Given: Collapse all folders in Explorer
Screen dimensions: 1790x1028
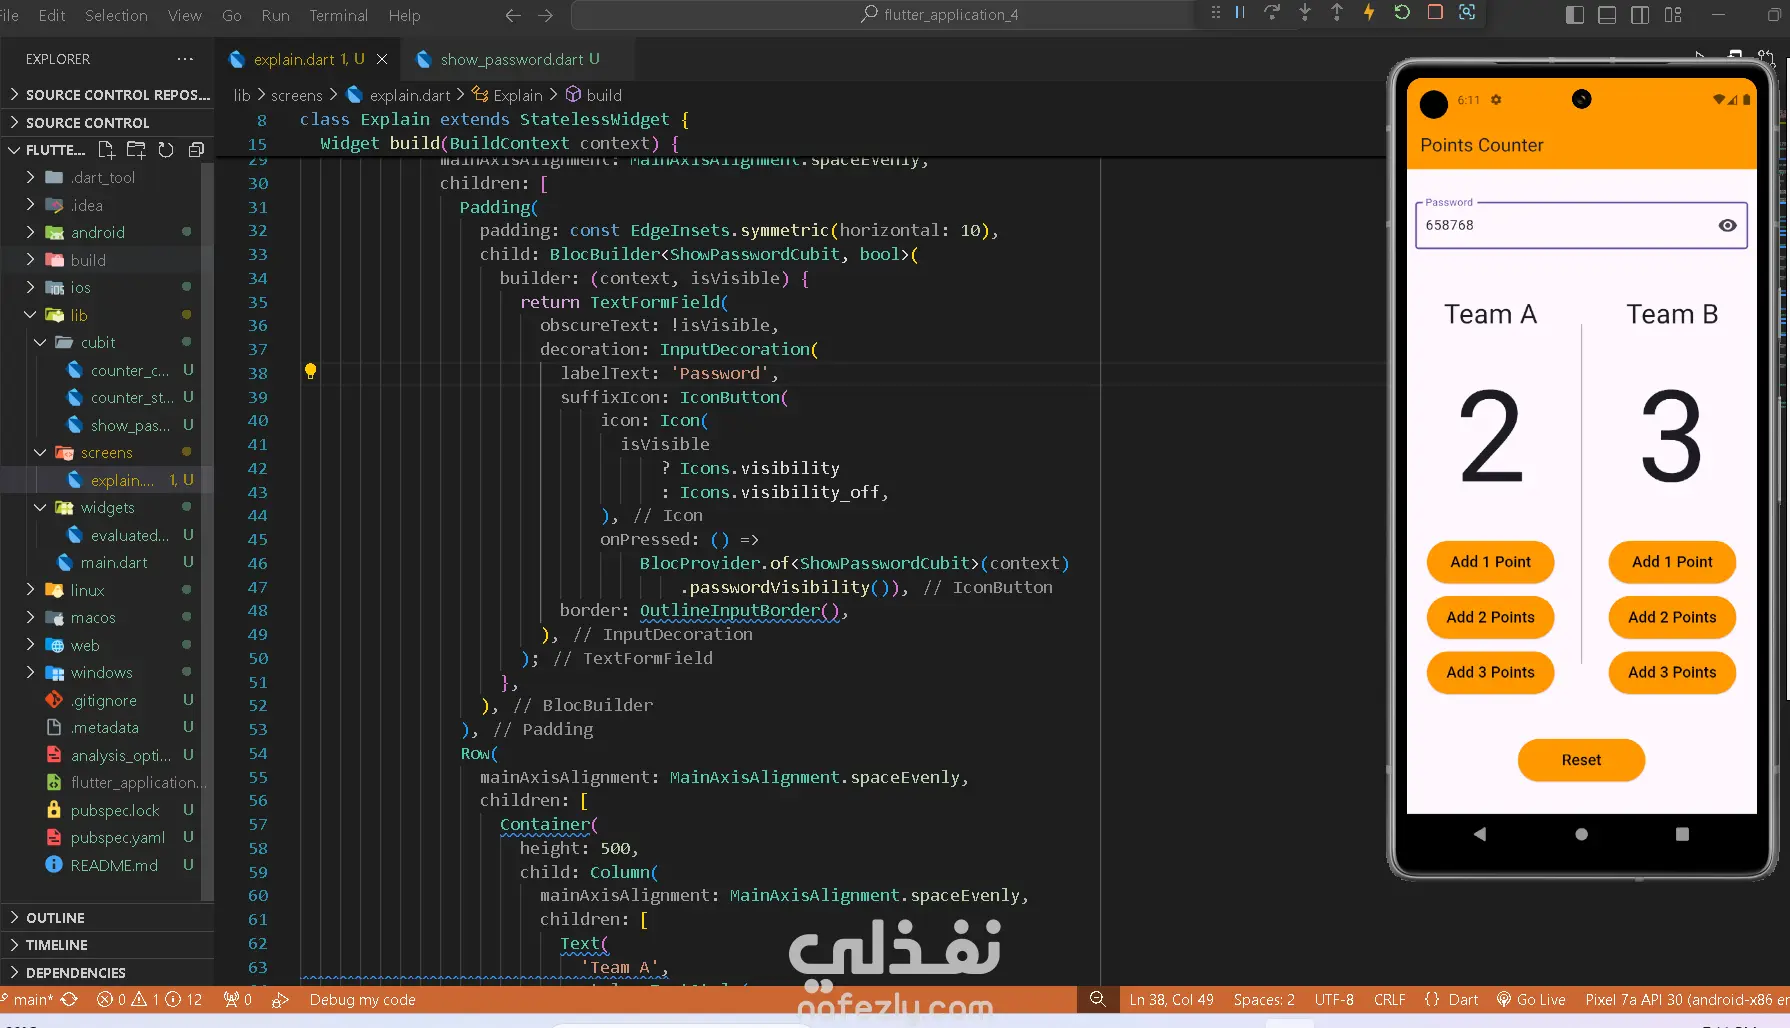Looking at the screenshot, I should point(196,150).
